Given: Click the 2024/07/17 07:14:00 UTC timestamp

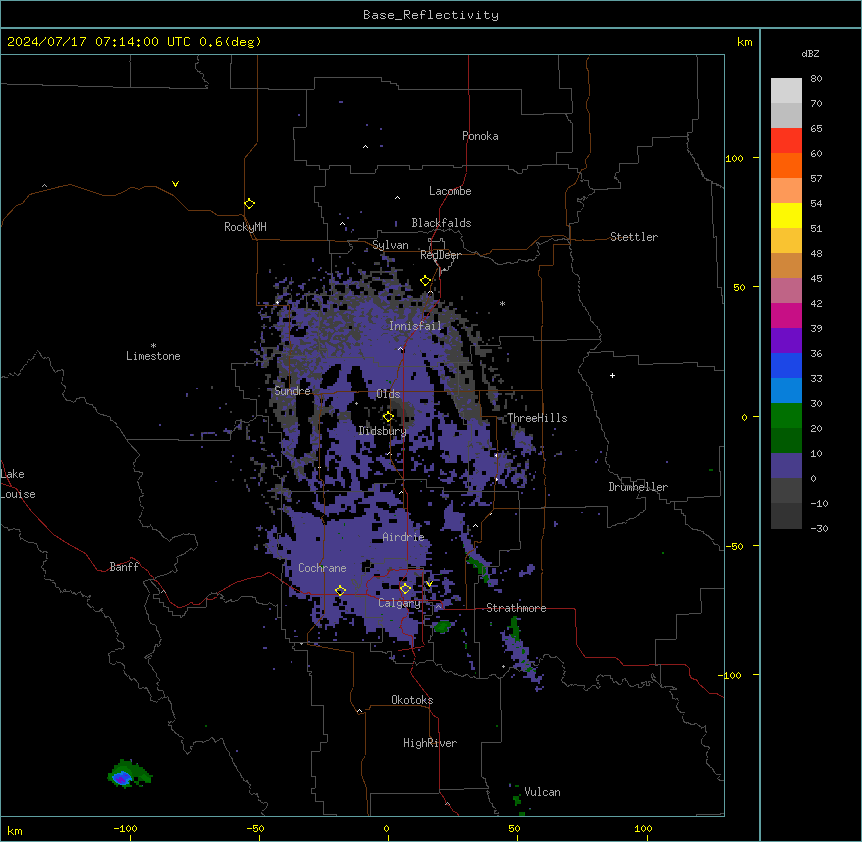Looking at the screenshot, I should pyautogui.click(x=99, y=42).
